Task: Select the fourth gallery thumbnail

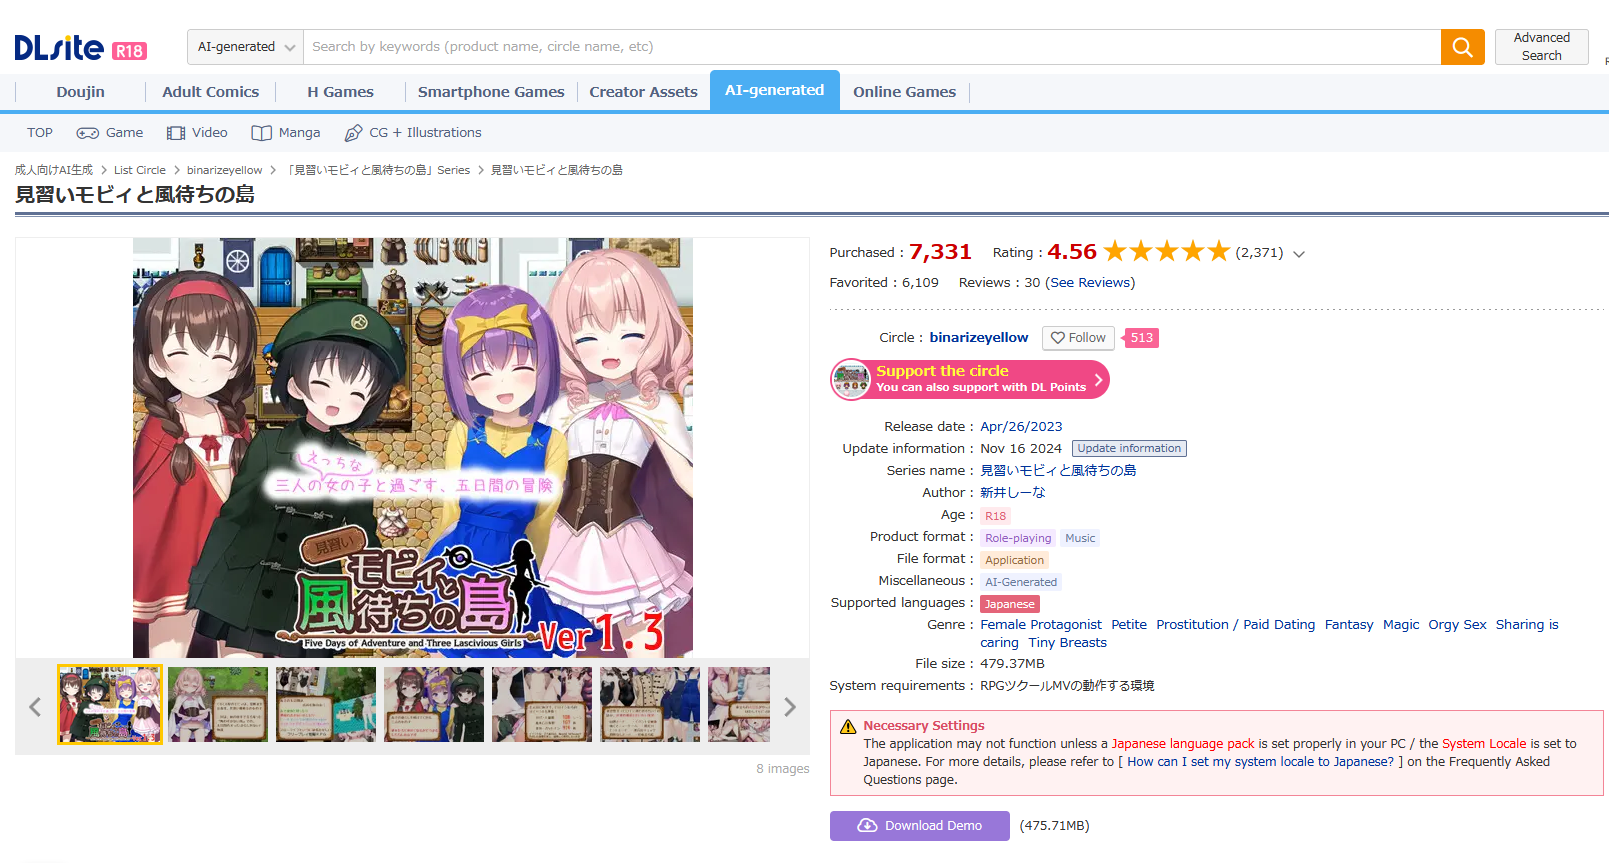Action: tap(434, 705)
